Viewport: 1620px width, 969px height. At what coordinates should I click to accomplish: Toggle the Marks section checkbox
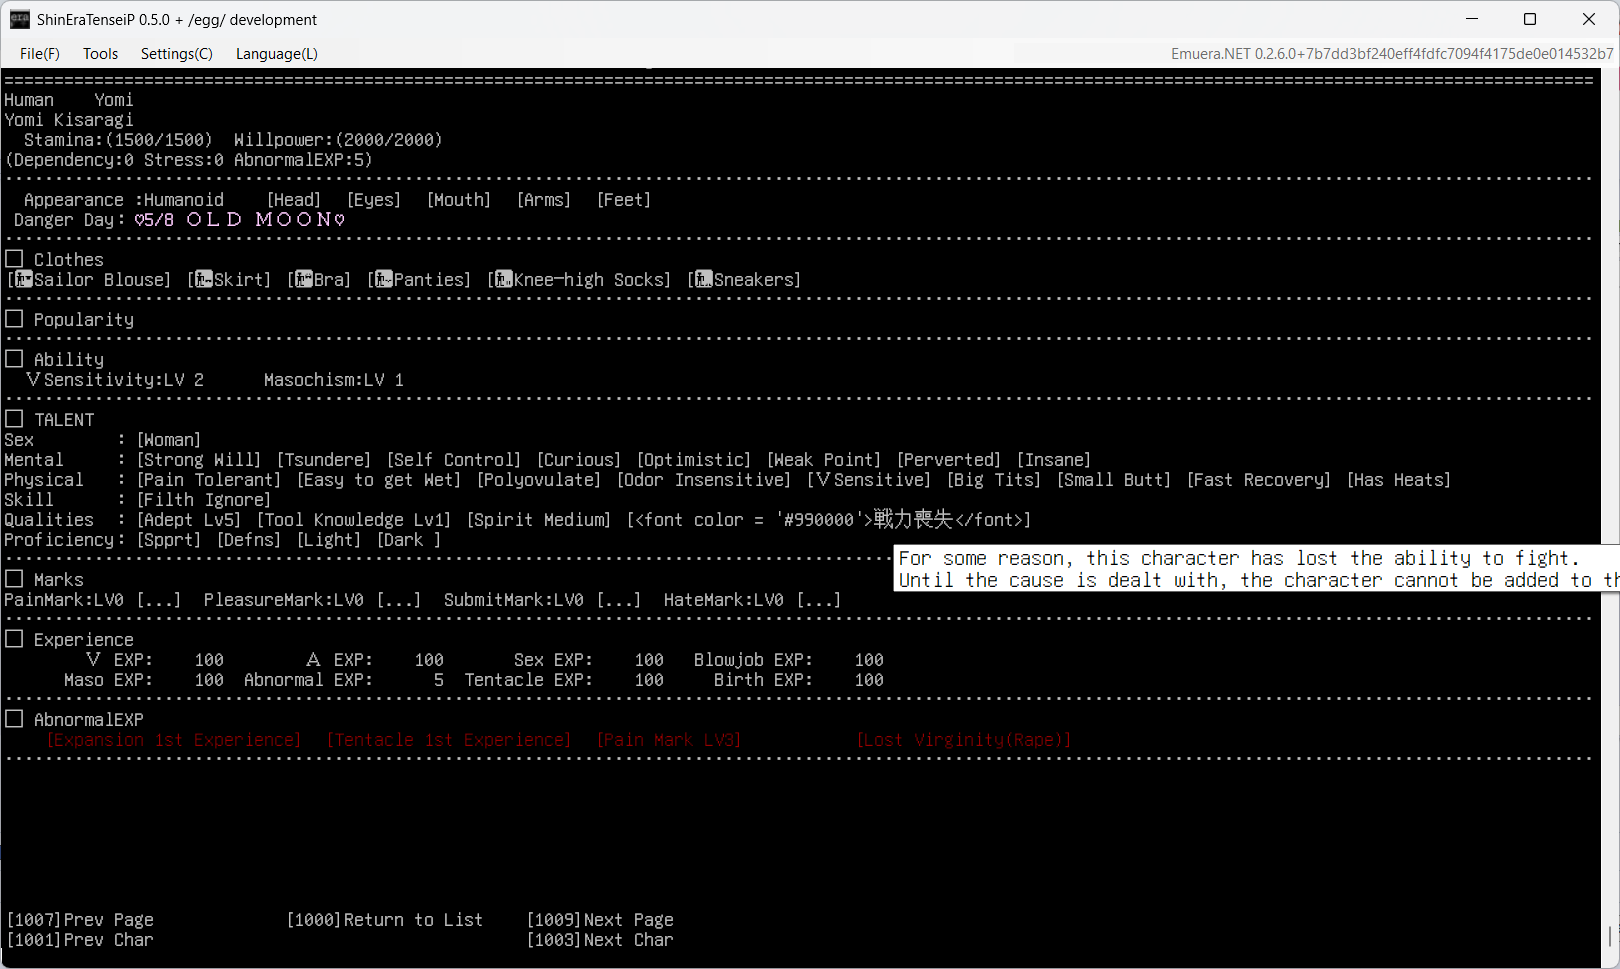(x=14, y=579)
